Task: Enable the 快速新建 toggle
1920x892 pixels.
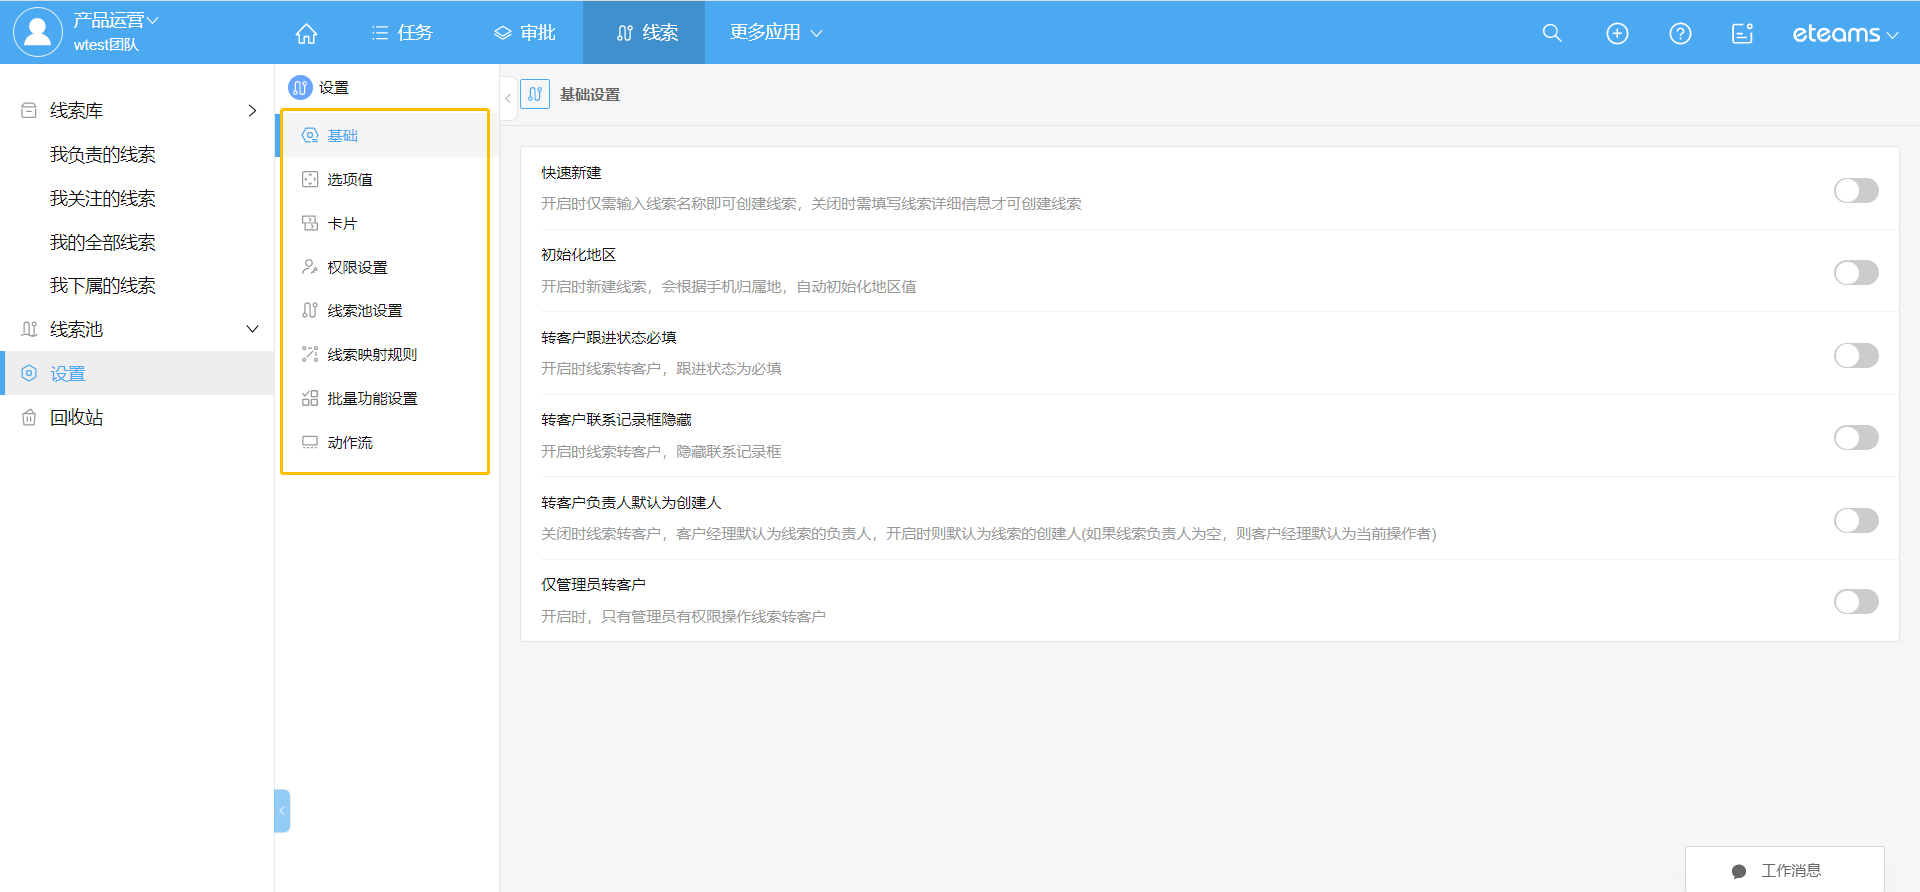Action: [x=1855, y=190]
